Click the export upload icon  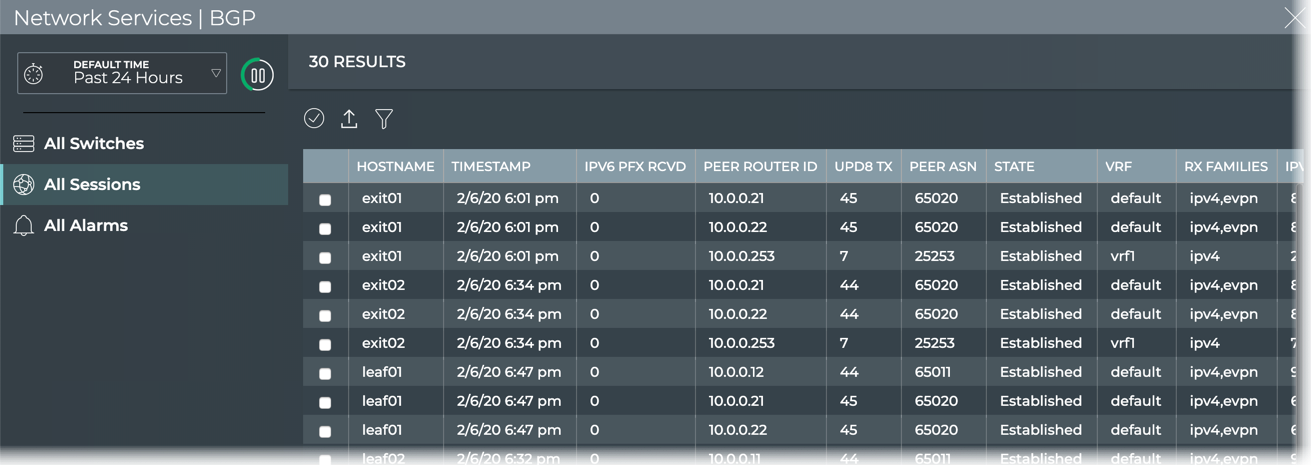click(x=349, y=119)
